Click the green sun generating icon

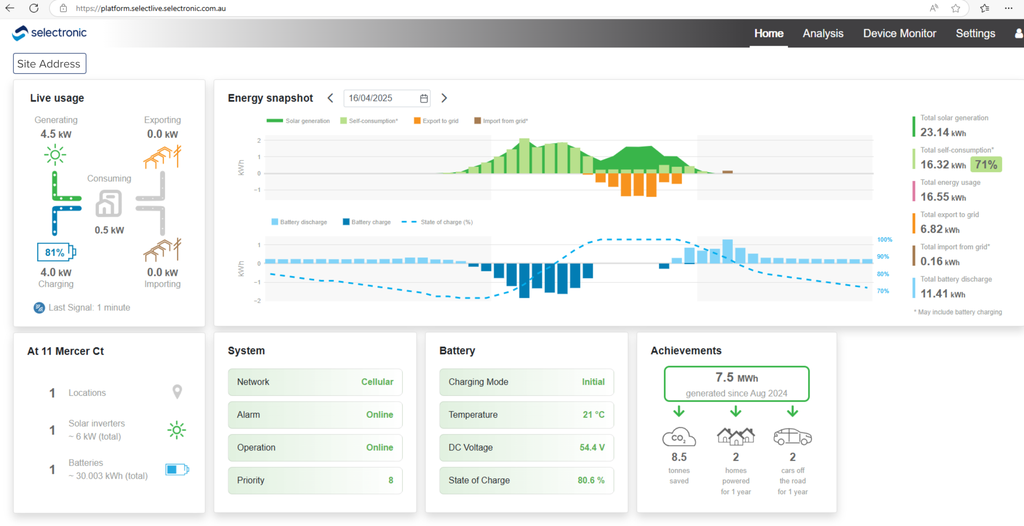(54, 155)
